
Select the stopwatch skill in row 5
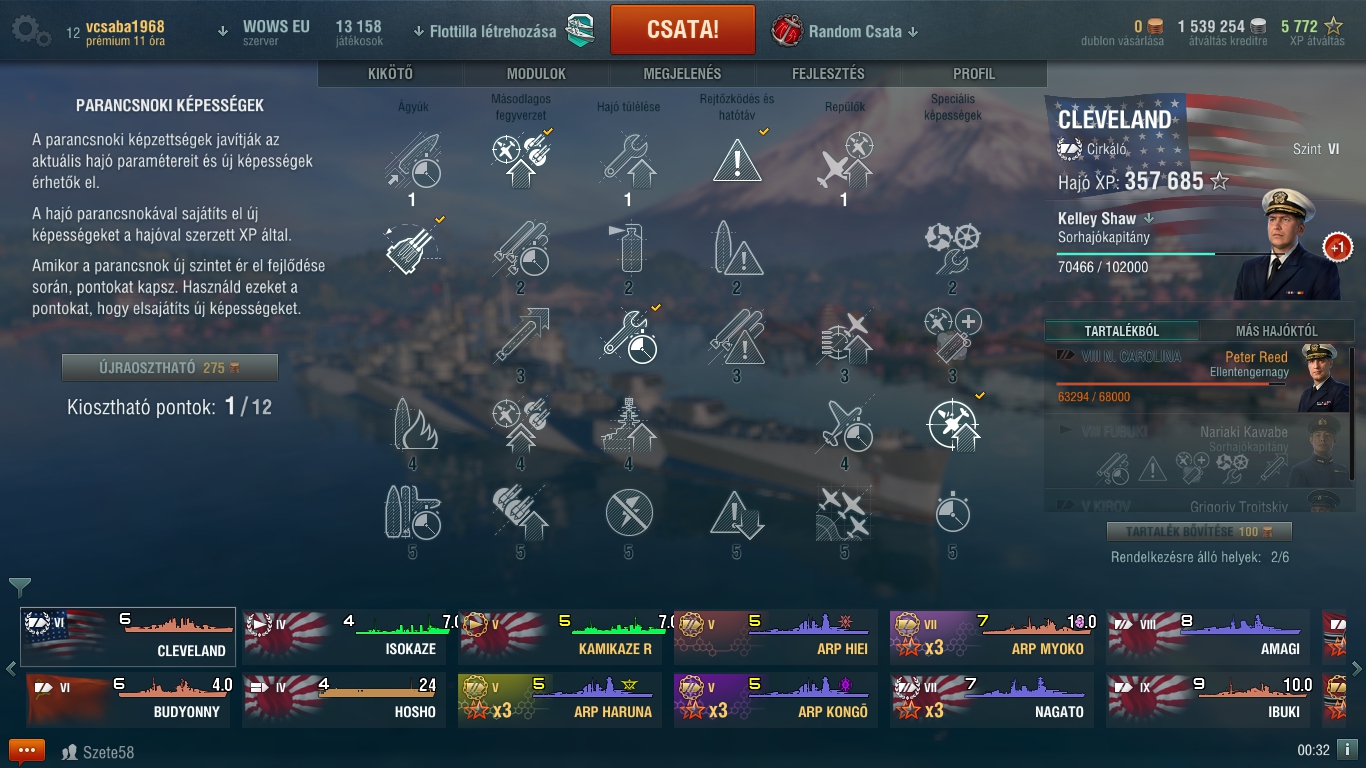952,512
